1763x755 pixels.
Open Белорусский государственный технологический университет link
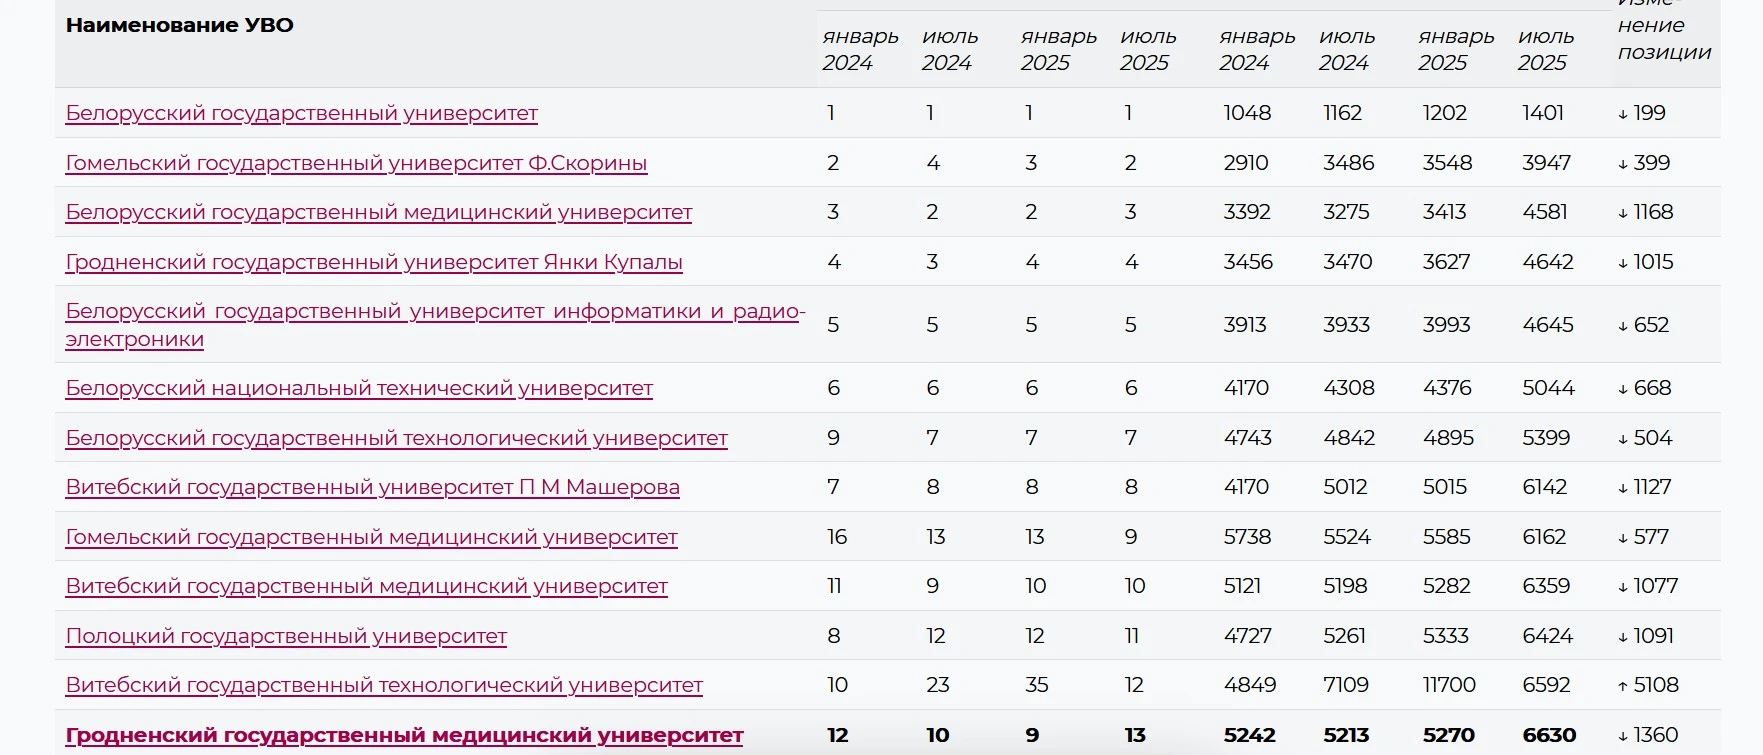tap(396, 438)
